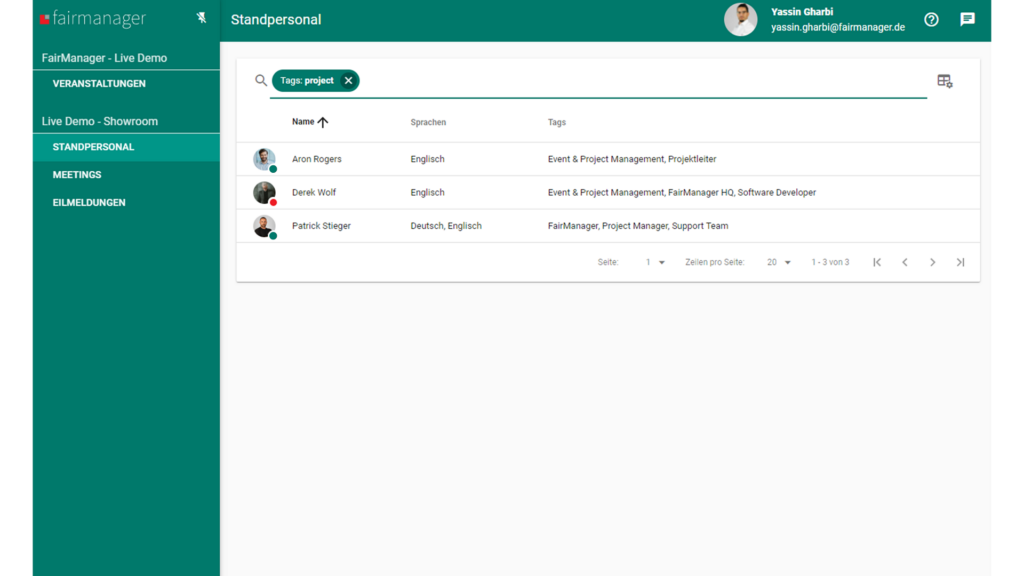Click Englisch in Aron Rogers row
The width and height of the screenshot is (1024, 576).
(x=428, y=159)
